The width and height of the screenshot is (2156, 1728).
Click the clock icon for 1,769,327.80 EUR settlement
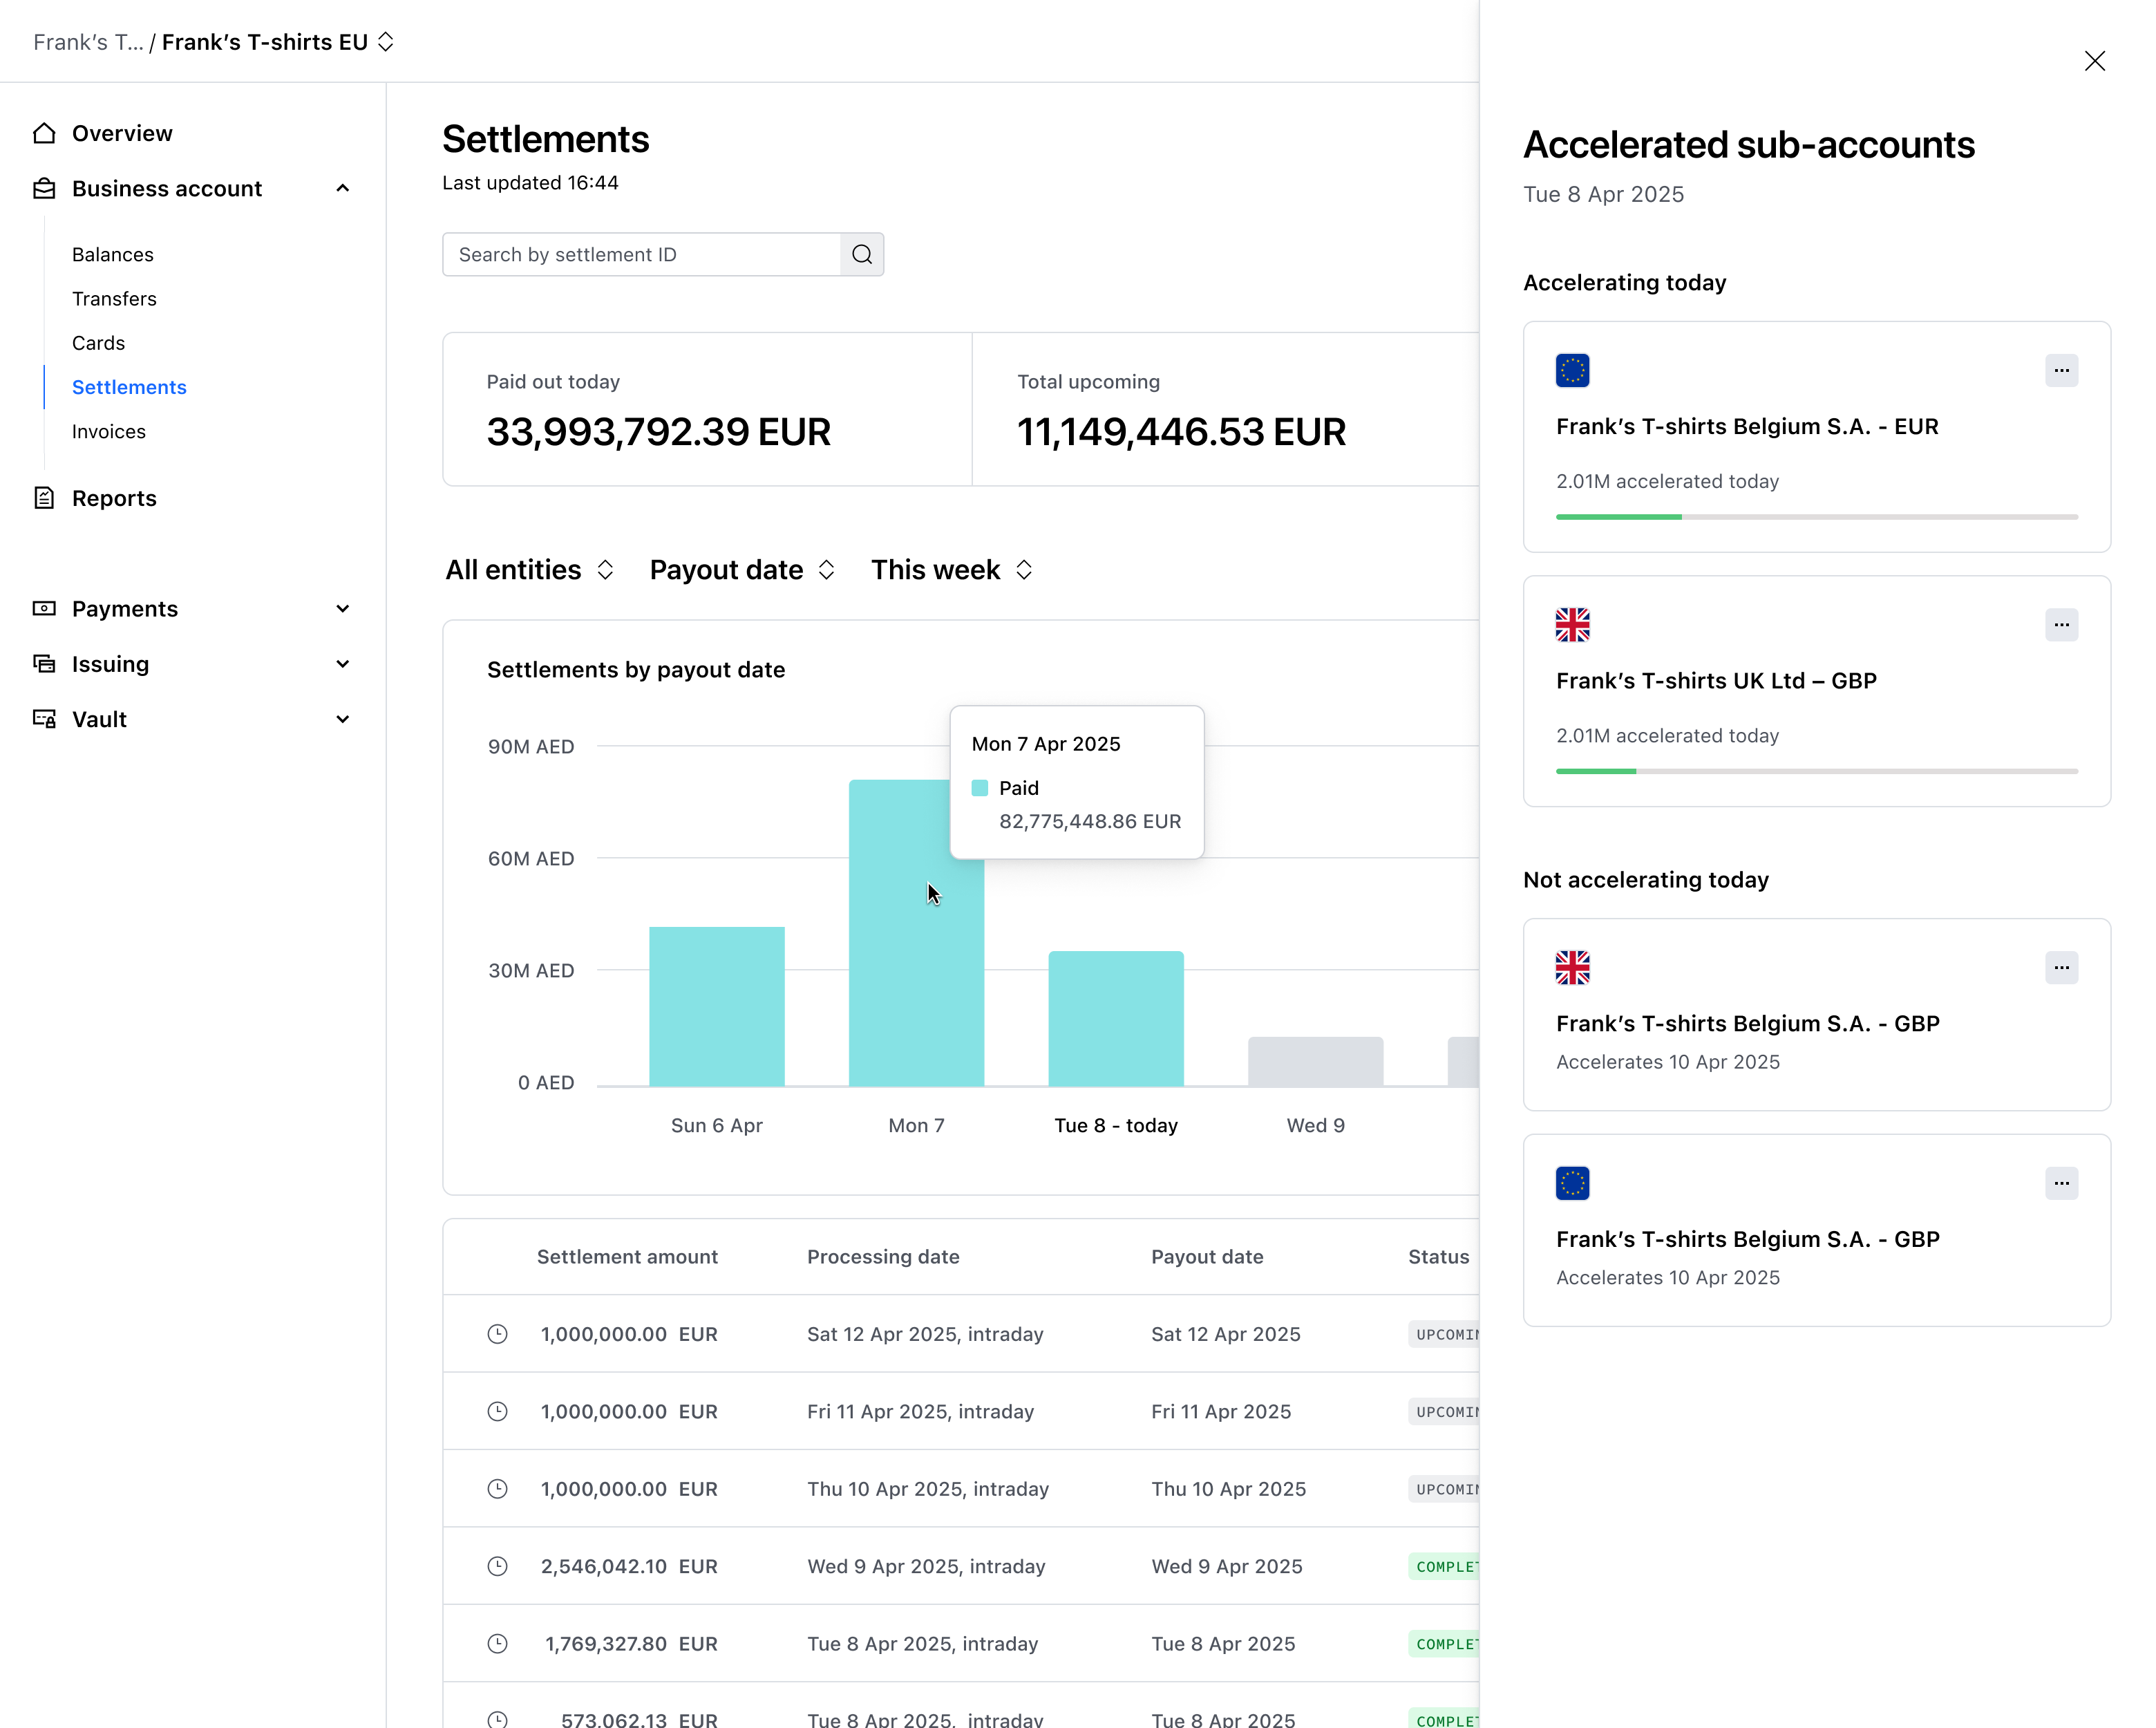click(497, 1644)
